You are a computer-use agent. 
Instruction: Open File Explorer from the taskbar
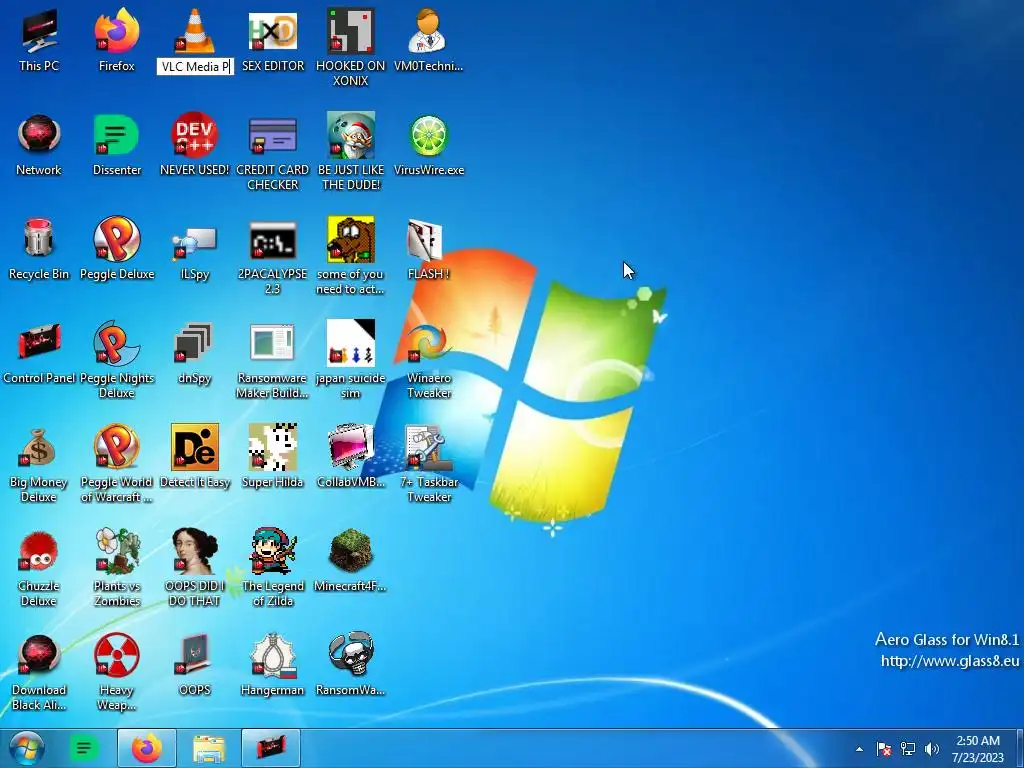click(x=209, y=748)
